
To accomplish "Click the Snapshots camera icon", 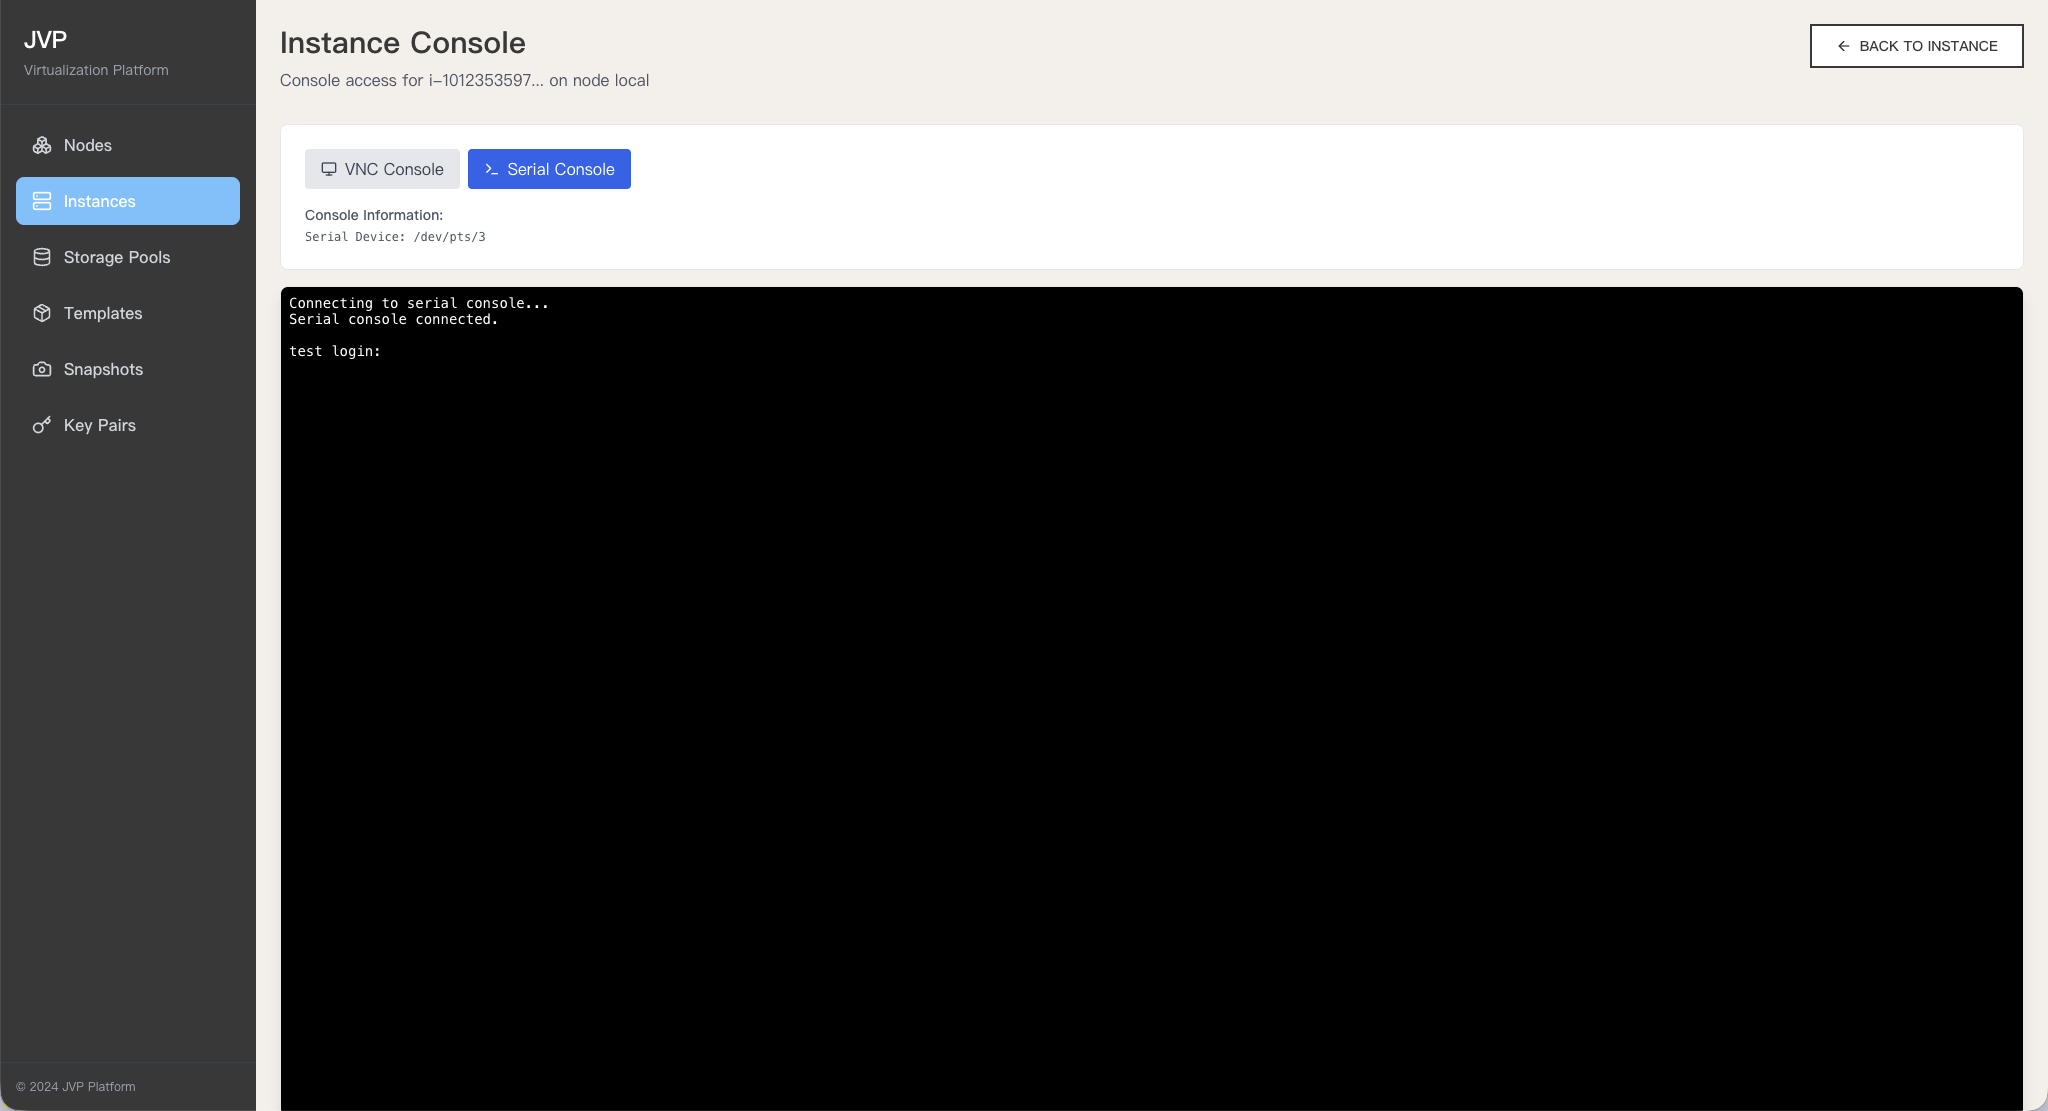I will click(x=42, y=369).
